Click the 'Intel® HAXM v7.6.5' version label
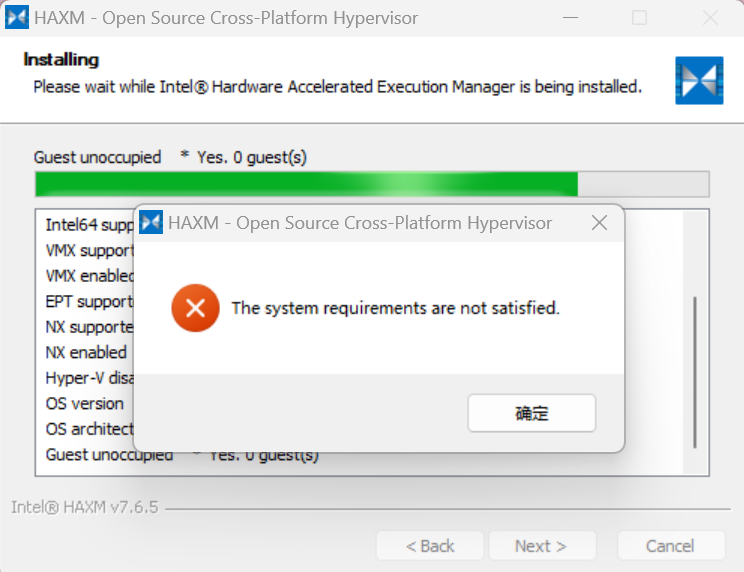Viewport: 744px width, 572px height. click(x=84, y=507)
